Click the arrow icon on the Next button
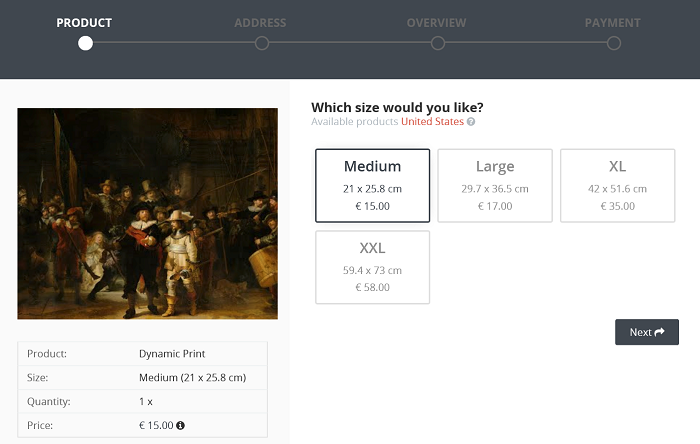Image resolution: width=700 pixels, height=444 pixels. coord(660,332)
